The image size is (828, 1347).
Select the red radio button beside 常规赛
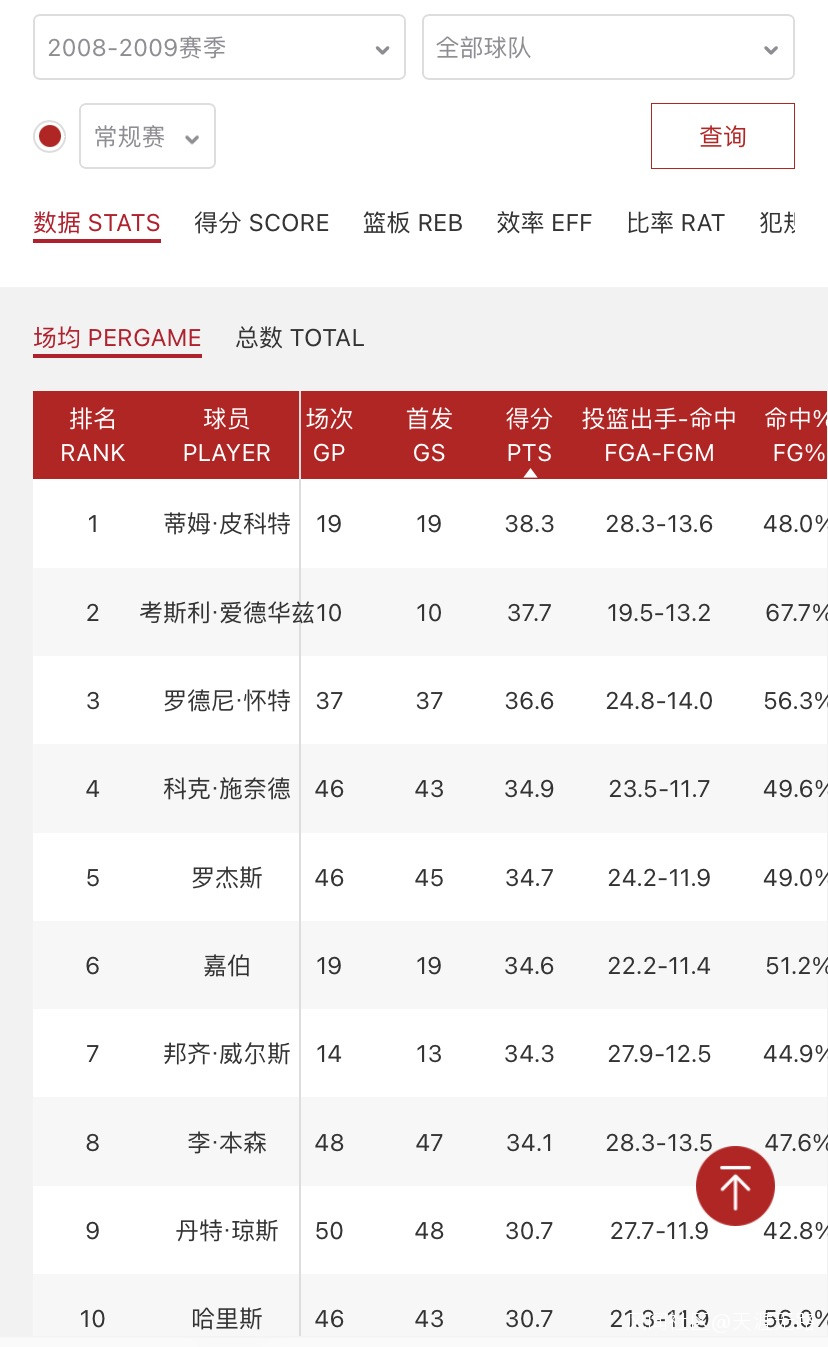click(50, 136)
